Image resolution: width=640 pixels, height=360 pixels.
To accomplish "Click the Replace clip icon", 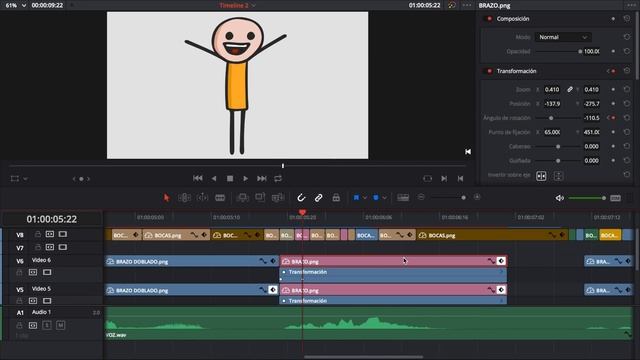I will (278, 198).
